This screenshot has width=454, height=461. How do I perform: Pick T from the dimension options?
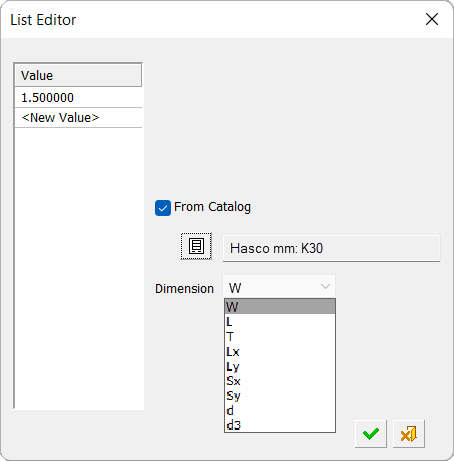[280, 337]
